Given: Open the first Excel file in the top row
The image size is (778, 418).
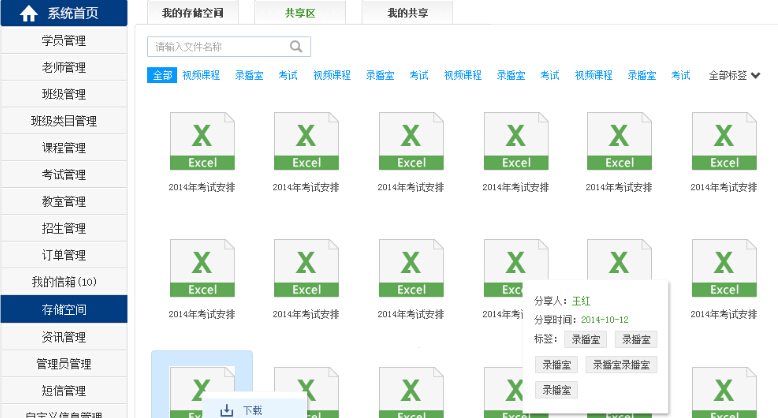Looking at the screenshot, I should click(202, 142).
